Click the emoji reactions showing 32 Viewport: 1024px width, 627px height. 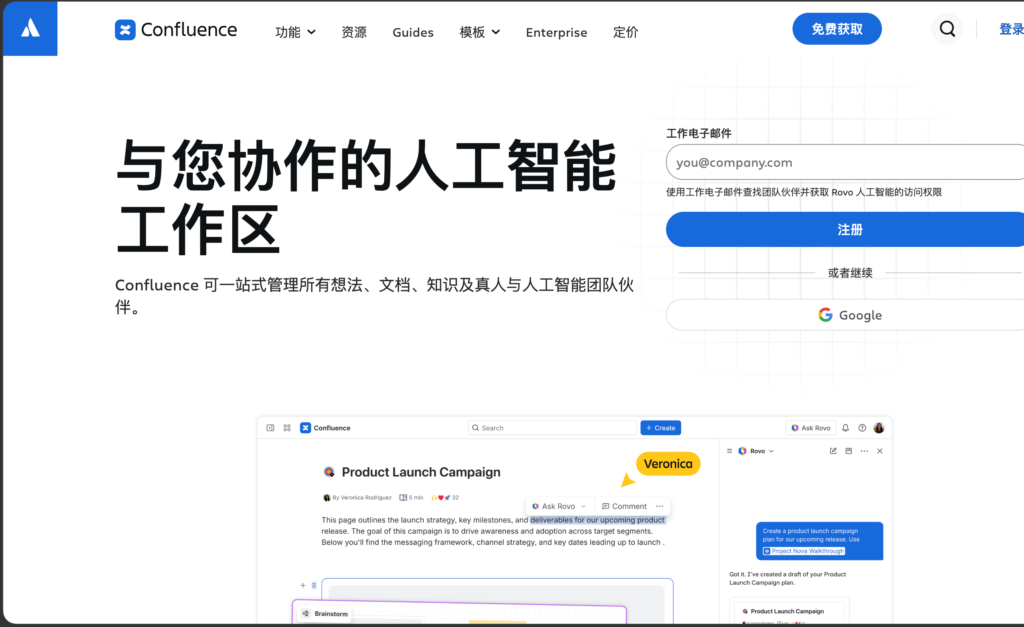coord(445,498)
